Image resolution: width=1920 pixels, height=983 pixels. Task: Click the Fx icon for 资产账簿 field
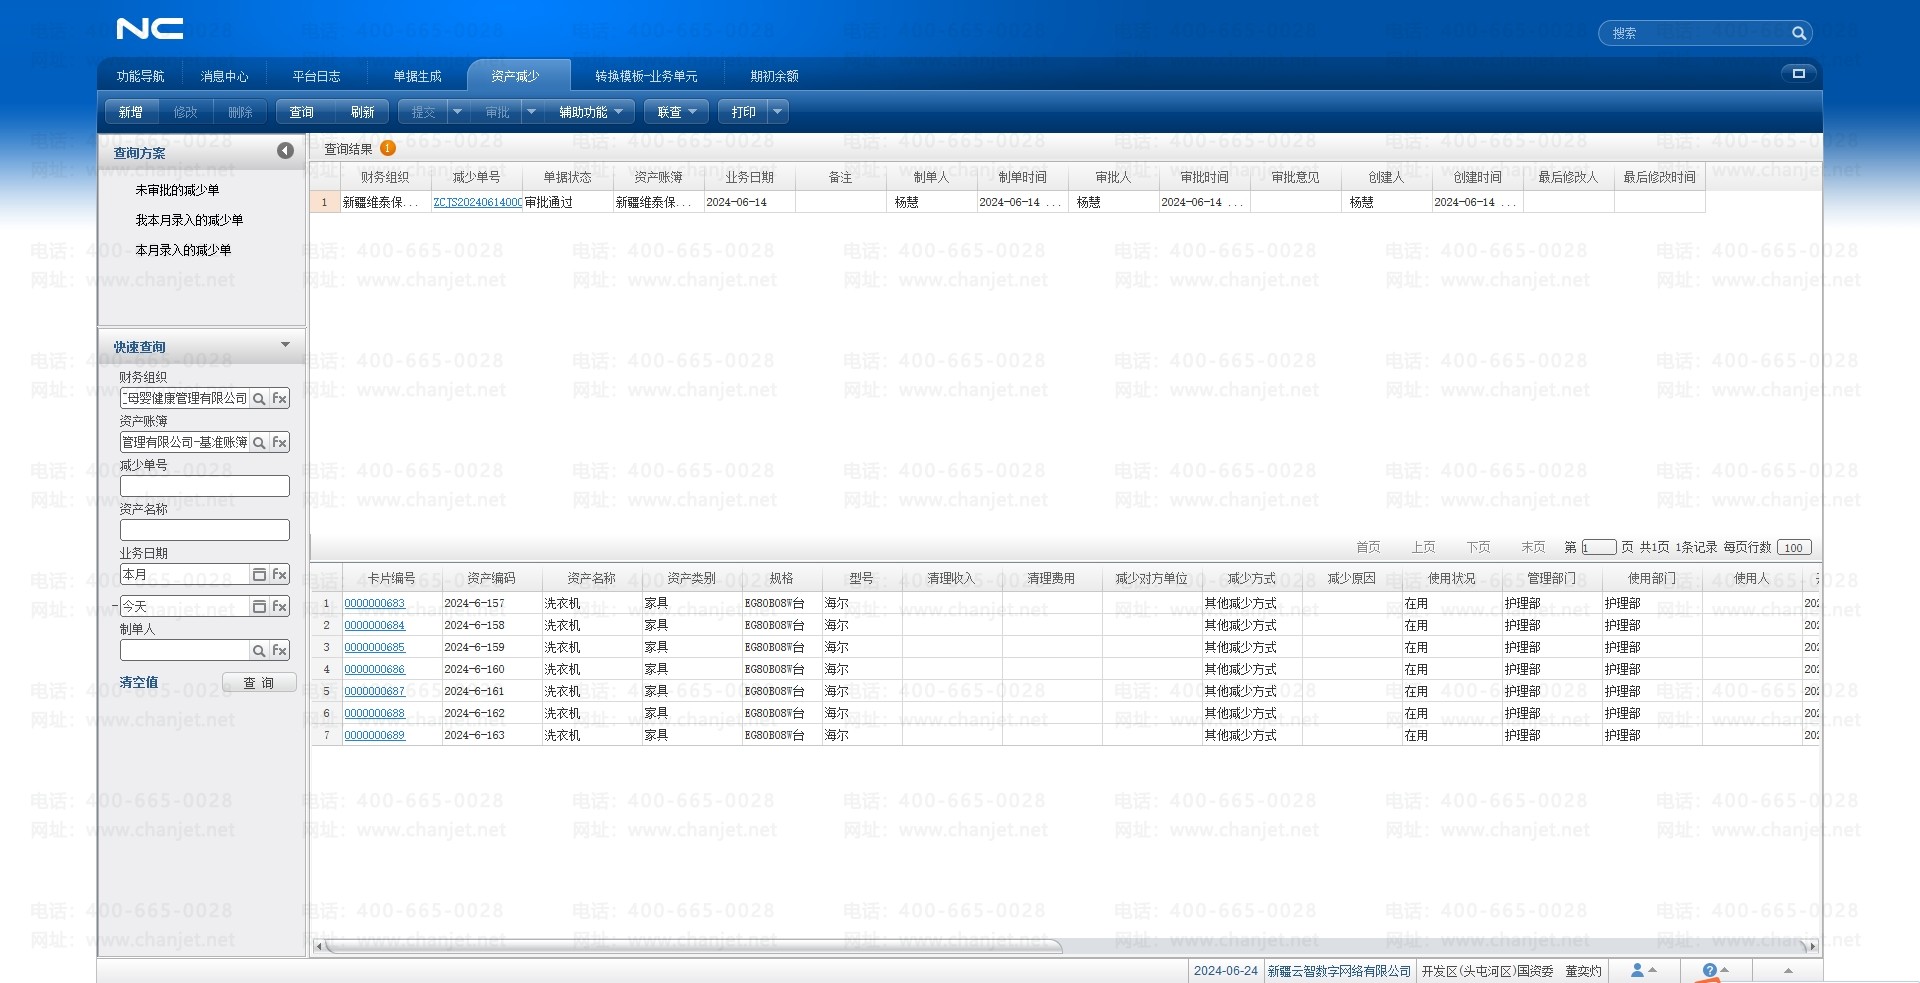click(x=280, y=443)
